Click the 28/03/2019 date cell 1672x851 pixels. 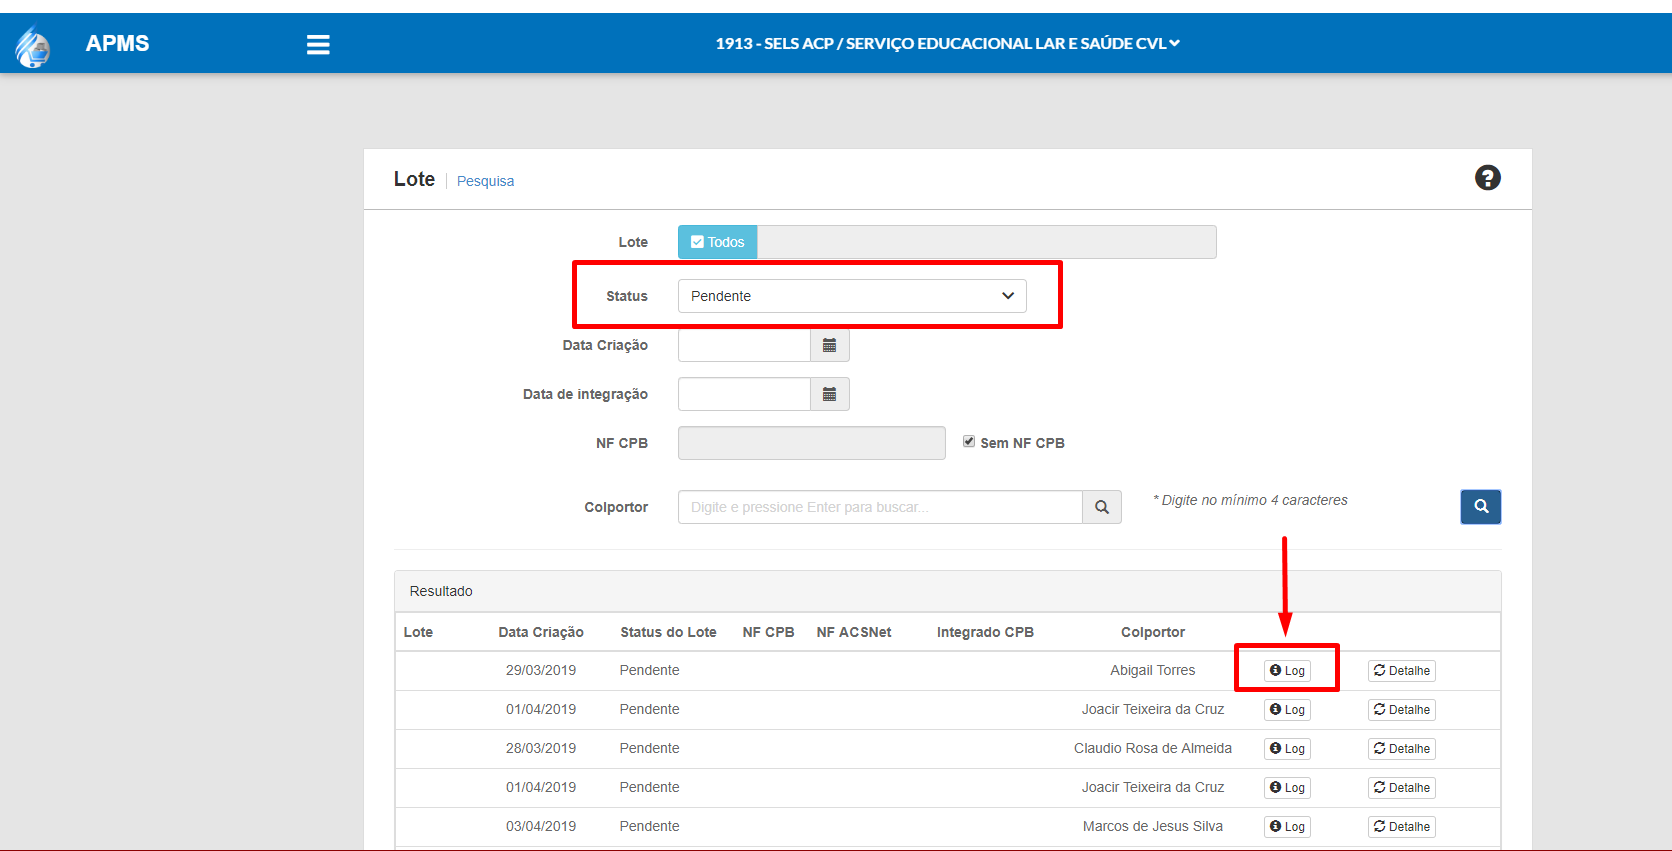(x=541, y=748)
